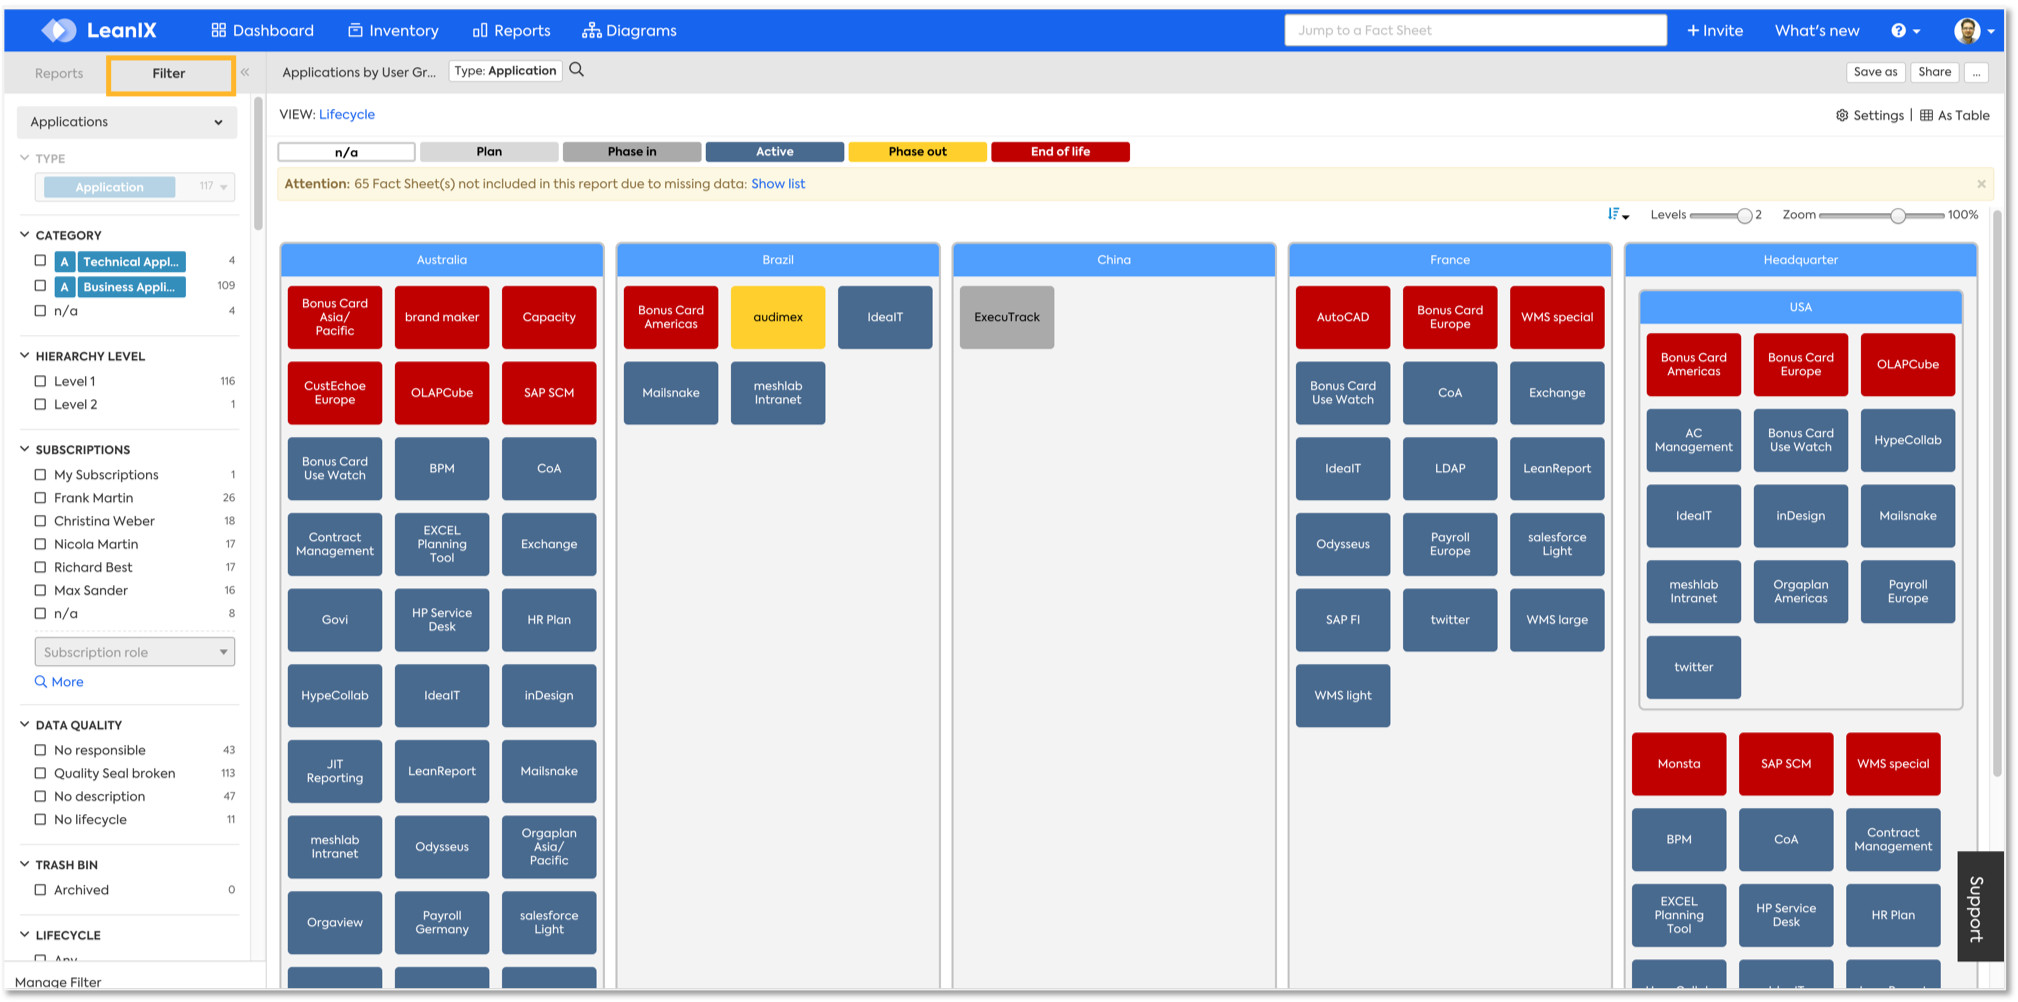Screen dimensions: 2018x1002
Task: Click the Share button
Action: point(1935,72)
